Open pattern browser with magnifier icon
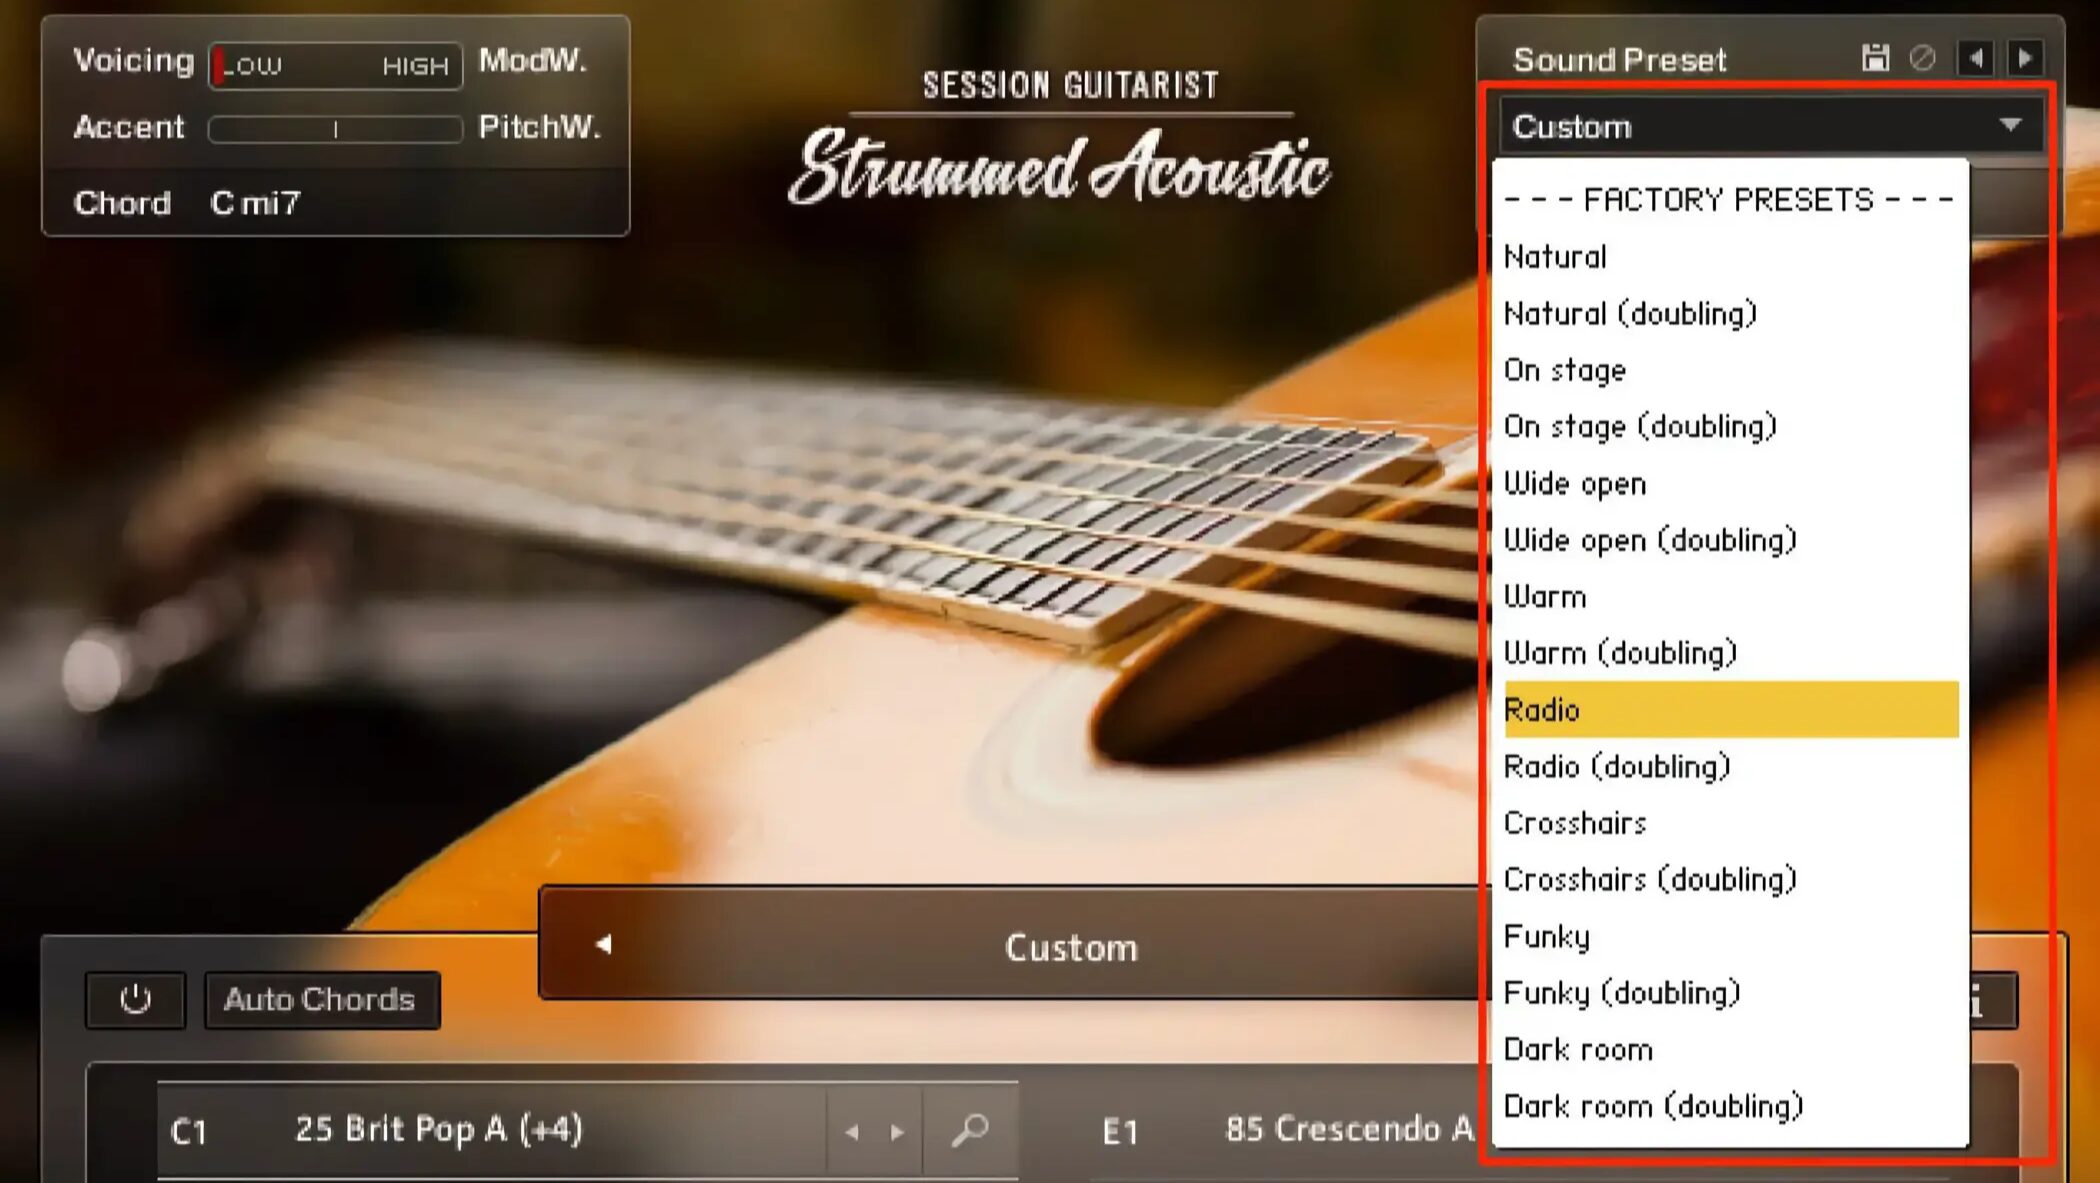Image resolution: width=2100 pixels, height=1183 pixels. point(970,1130)
